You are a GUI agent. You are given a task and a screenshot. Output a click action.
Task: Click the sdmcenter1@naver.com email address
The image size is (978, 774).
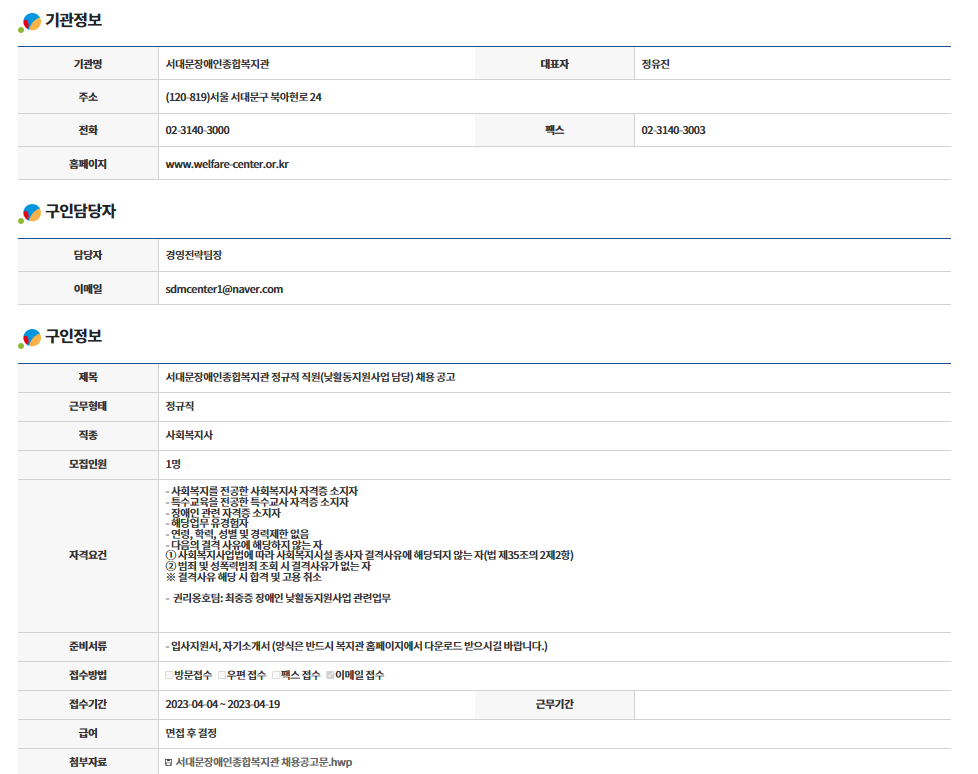point(224,289)
